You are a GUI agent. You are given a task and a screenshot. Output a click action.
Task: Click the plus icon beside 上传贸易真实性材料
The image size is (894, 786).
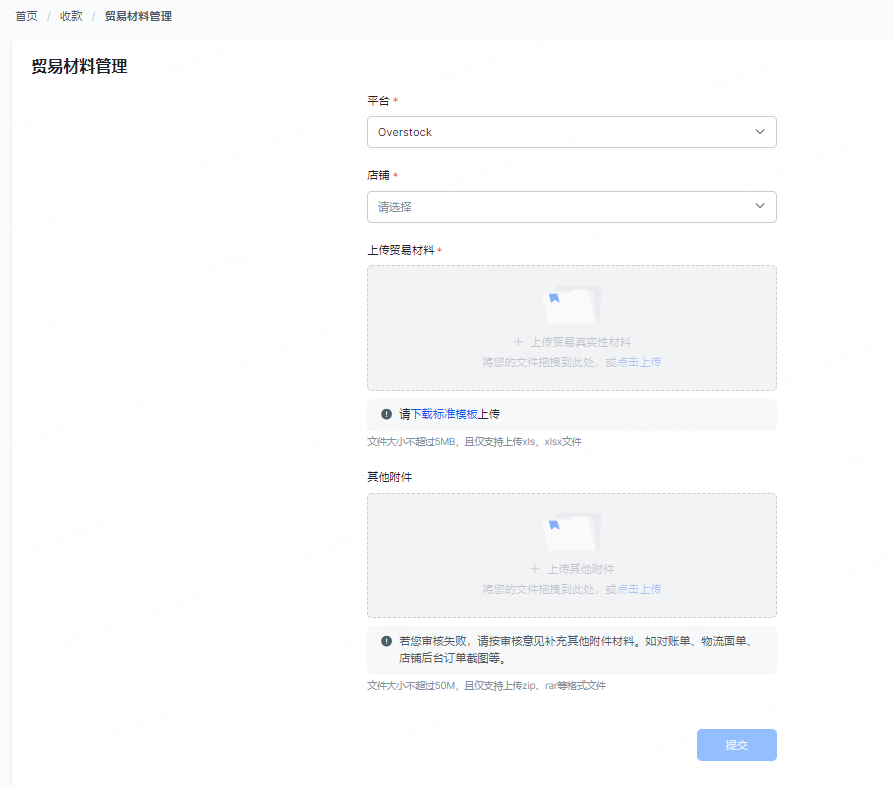518,342
